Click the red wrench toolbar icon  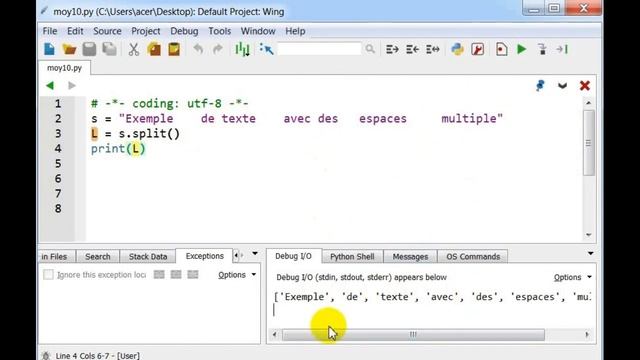pyautogui.click(x=478, y=49)
